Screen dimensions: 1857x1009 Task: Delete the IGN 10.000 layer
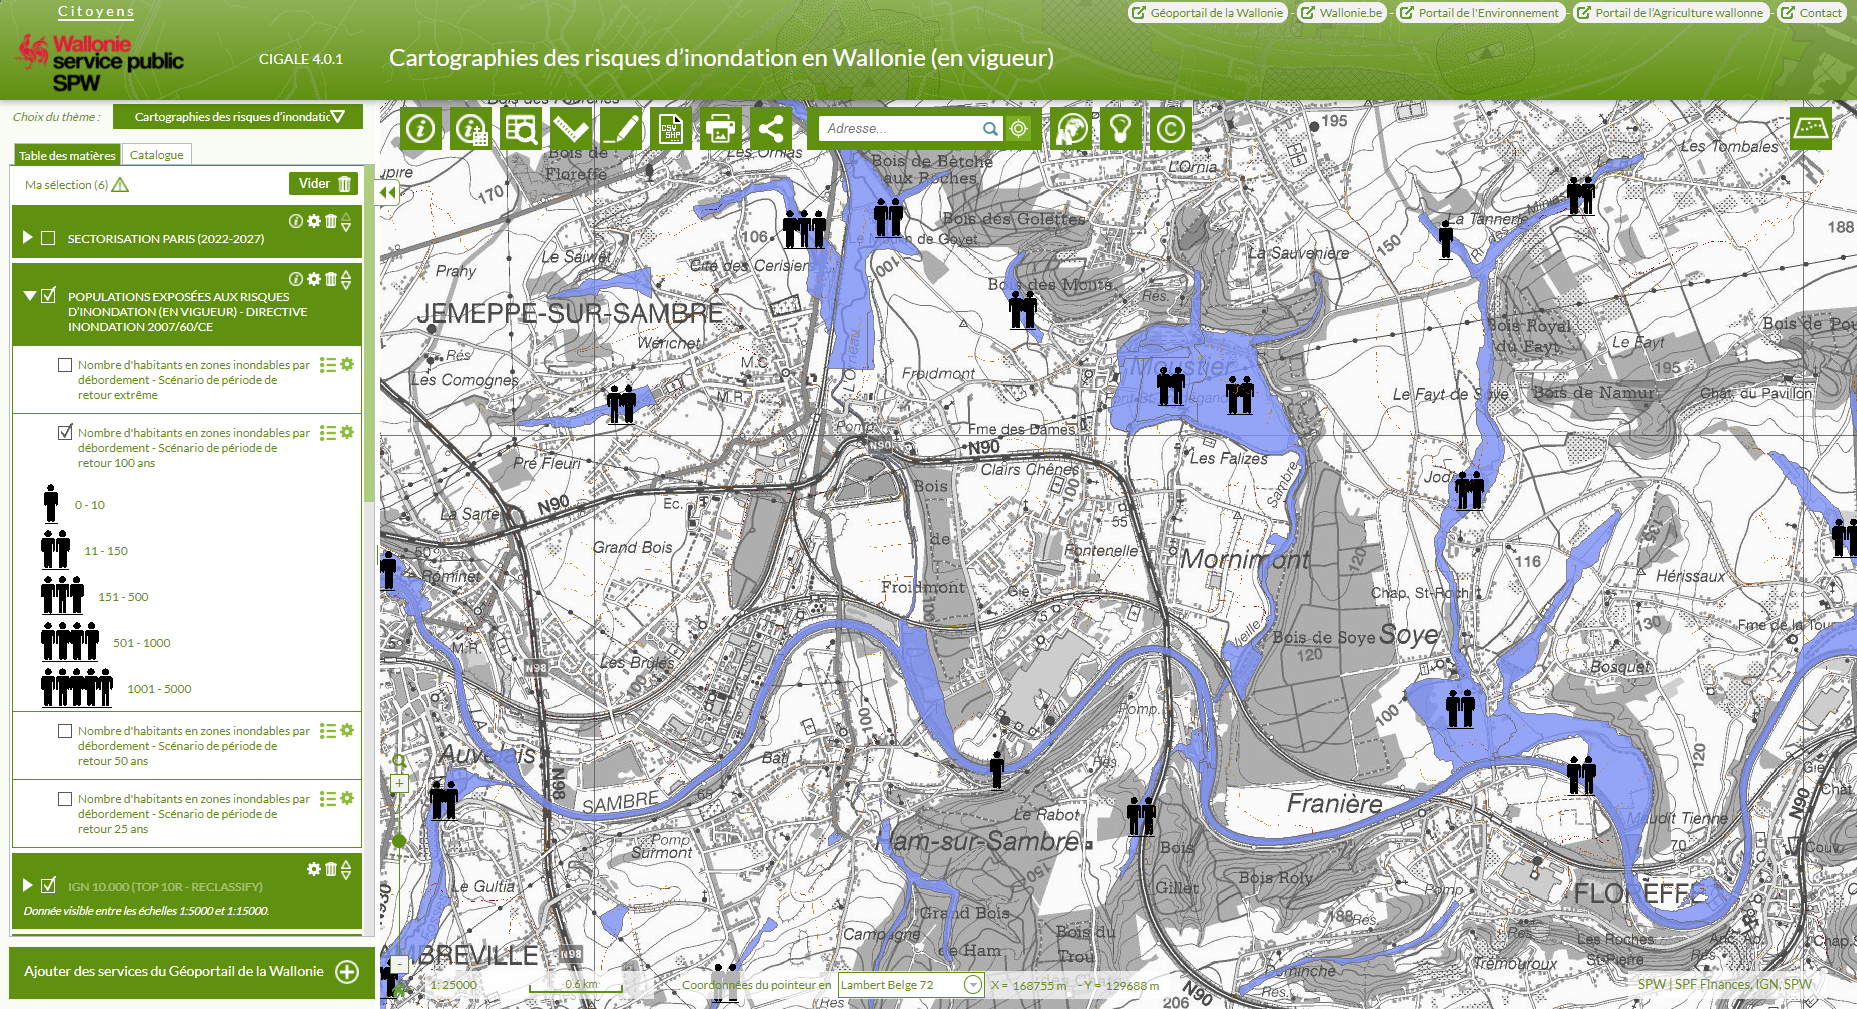331,869
